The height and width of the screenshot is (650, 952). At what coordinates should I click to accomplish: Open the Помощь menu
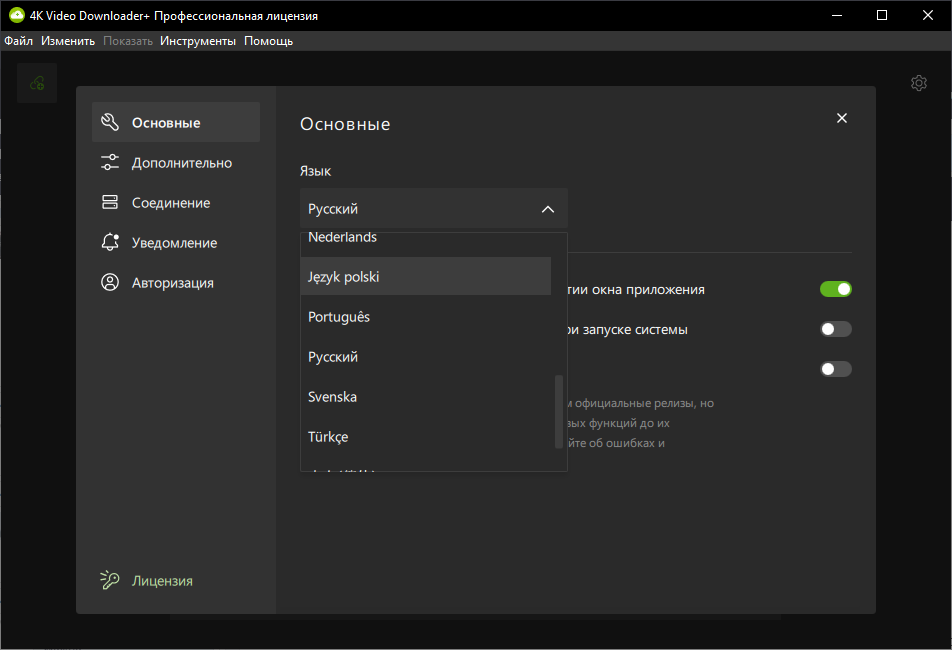coord(268,41)
